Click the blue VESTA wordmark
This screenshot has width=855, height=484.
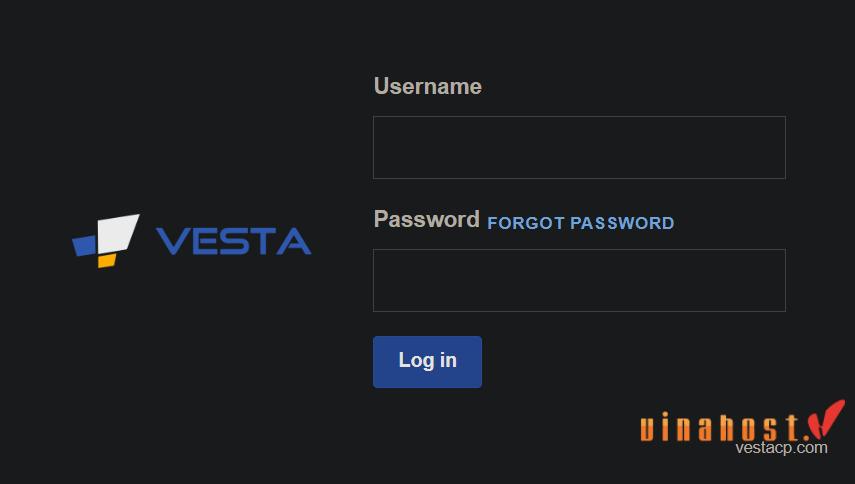233,241
